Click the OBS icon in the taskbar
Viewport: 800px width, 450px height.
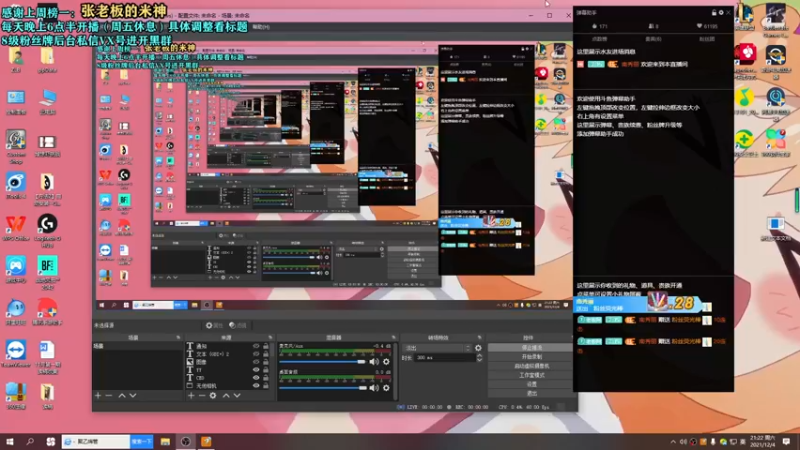coord(186,442)
